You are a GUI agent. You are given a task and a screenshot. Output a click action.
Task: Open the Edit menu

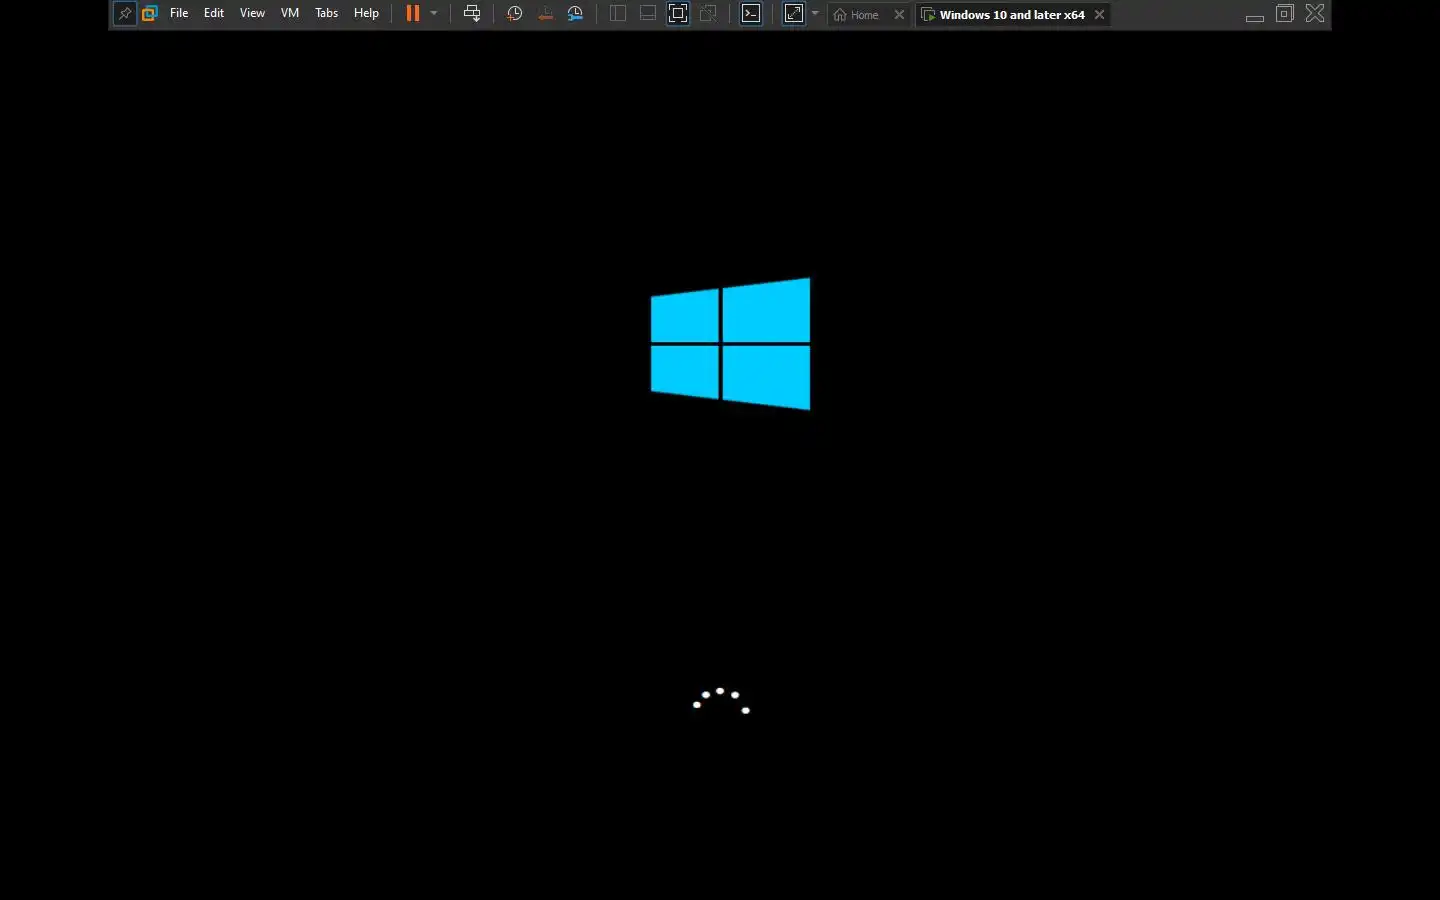pos(214,13)
